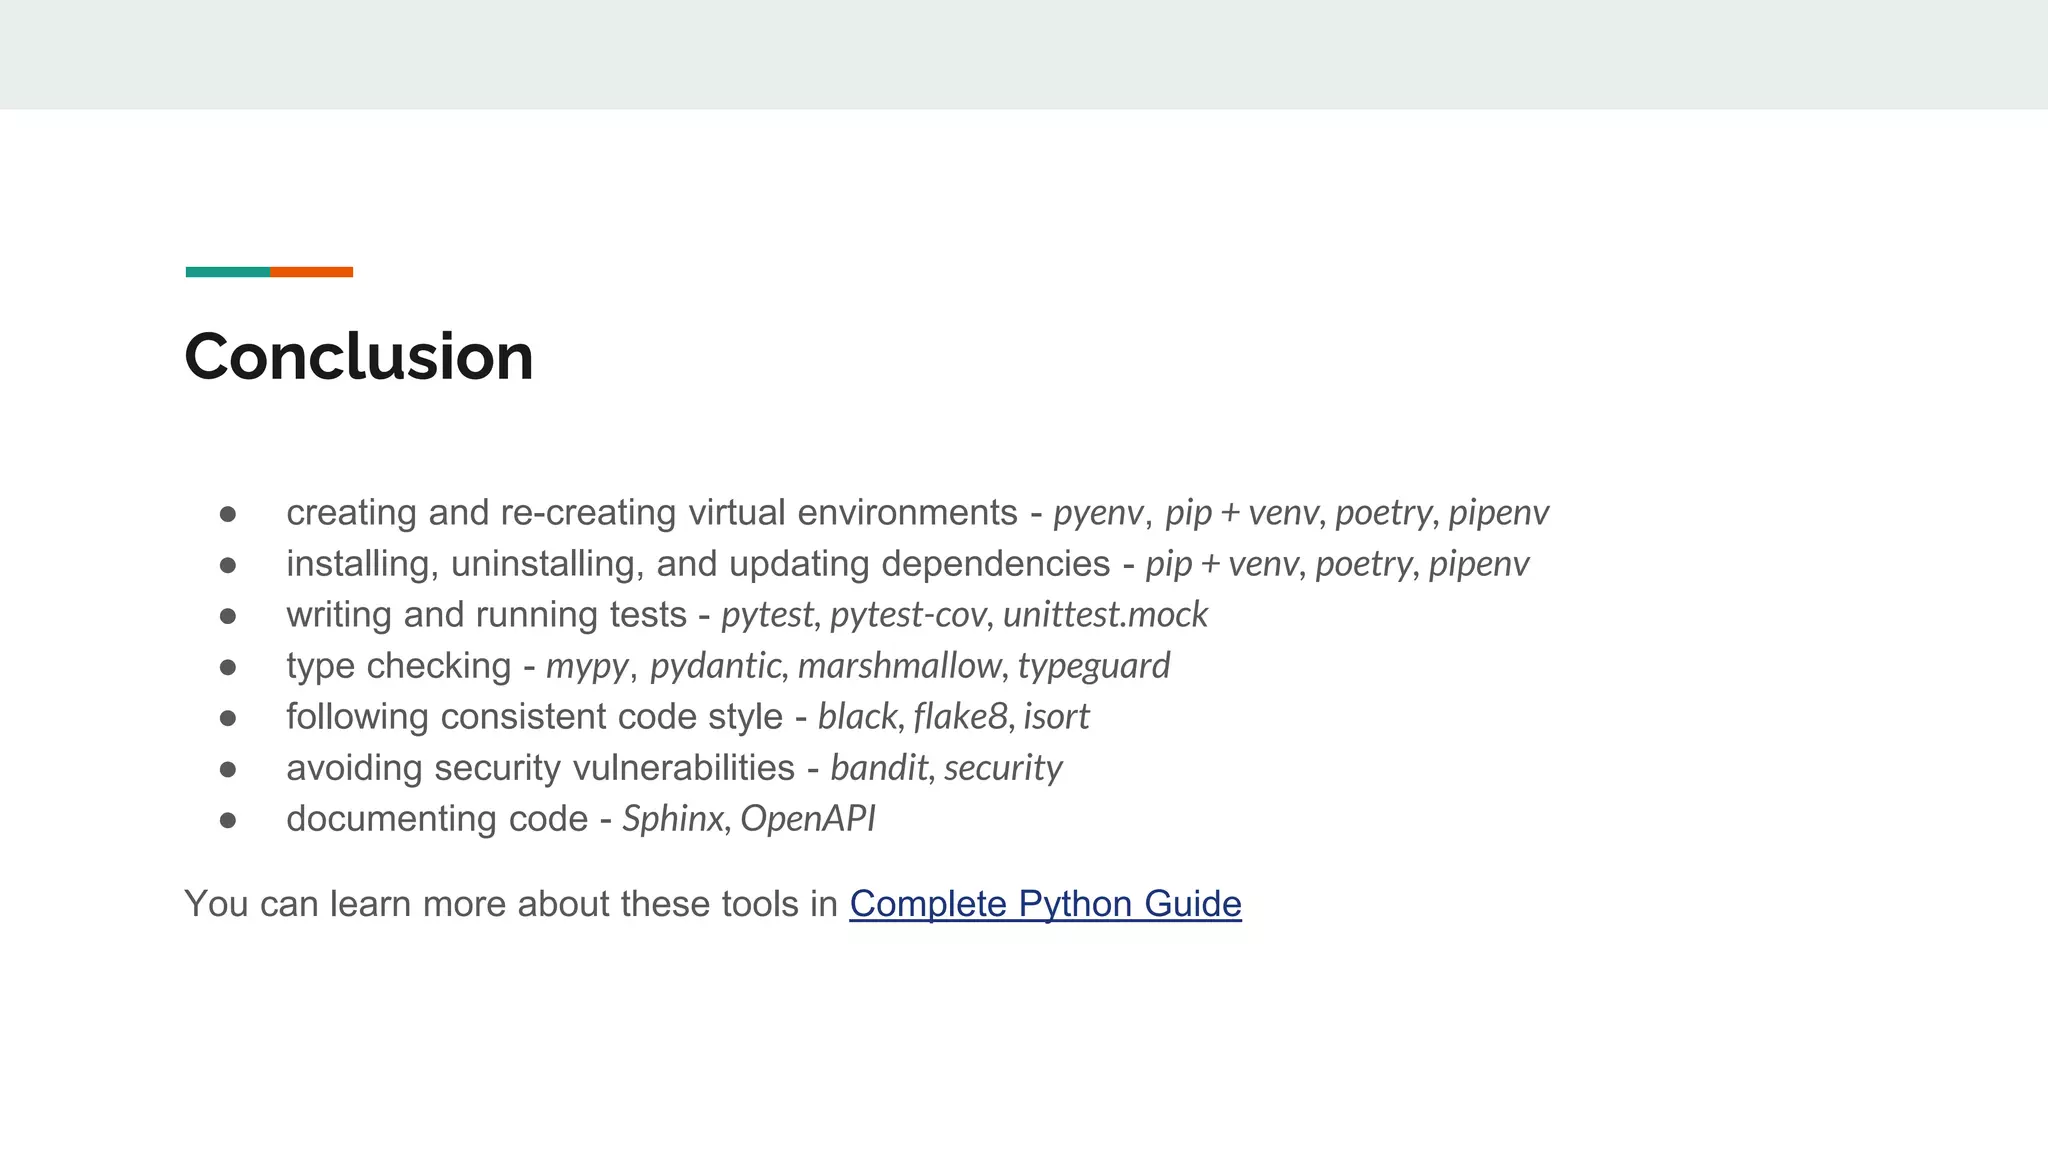This screenshot has width=2048, height=1152.
Task: Click the italic word marshmallow
Action: (899, 666)
